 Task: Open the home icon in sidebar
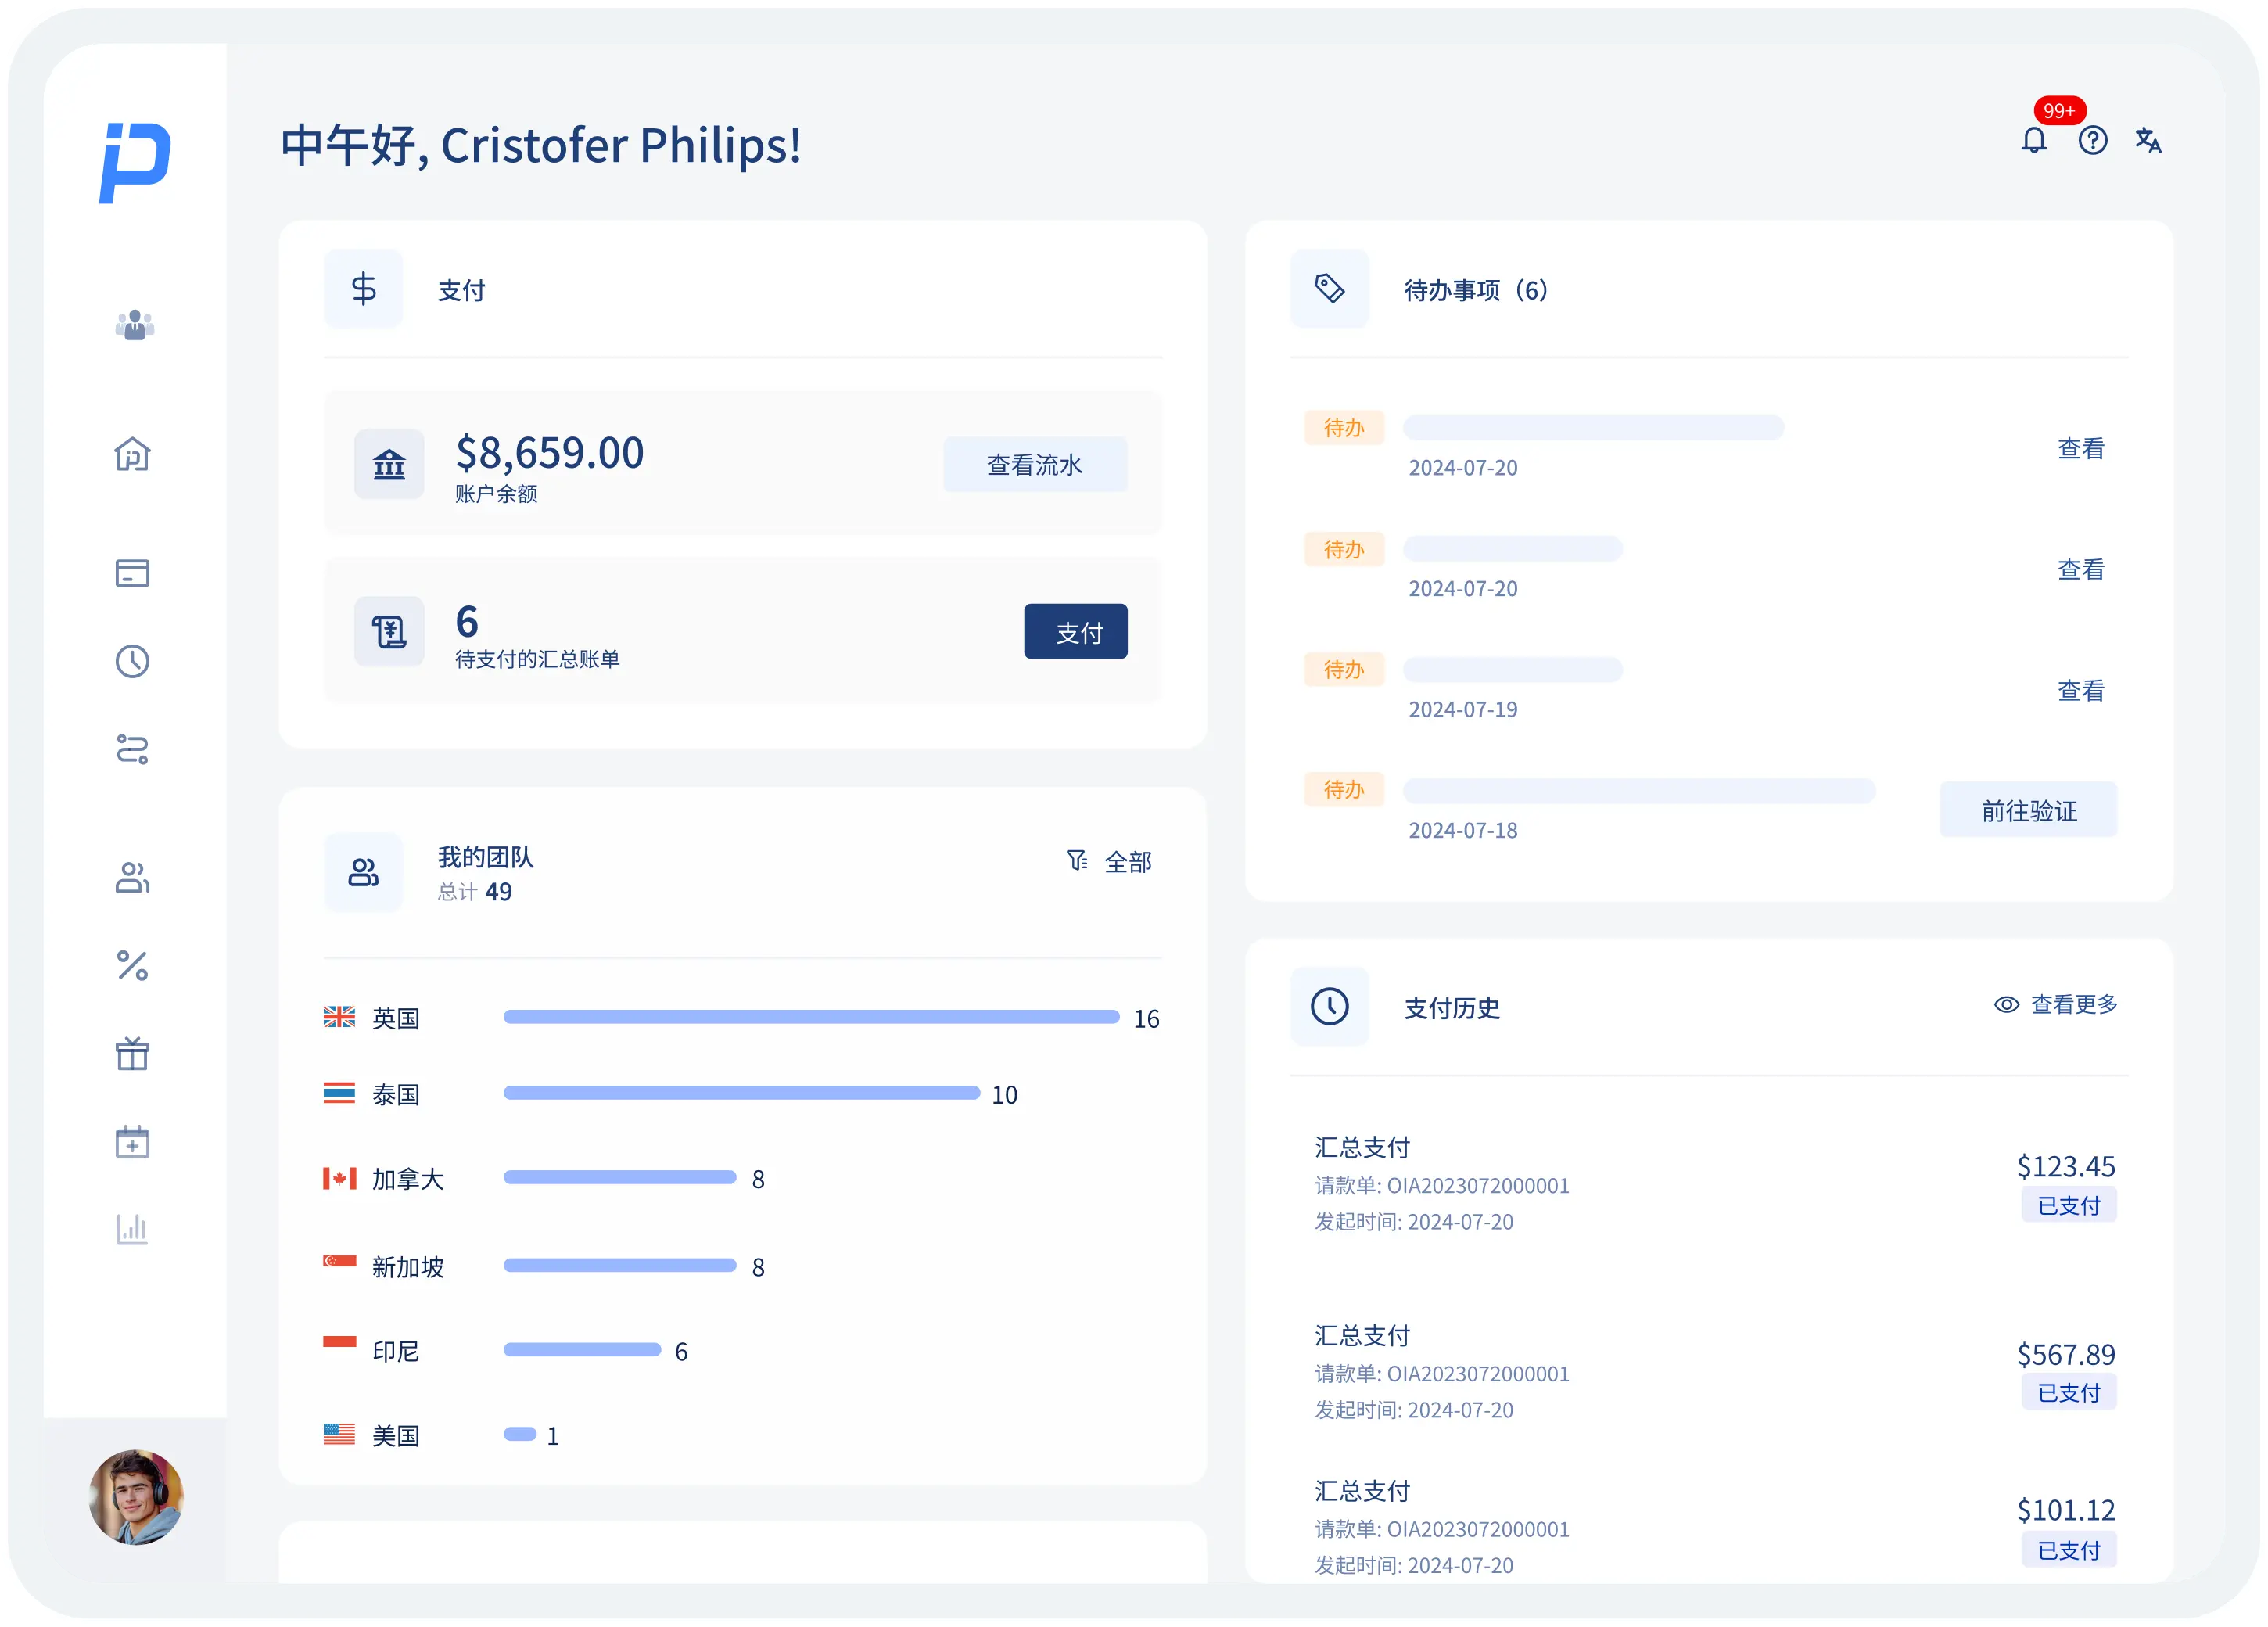click(132, 455)
